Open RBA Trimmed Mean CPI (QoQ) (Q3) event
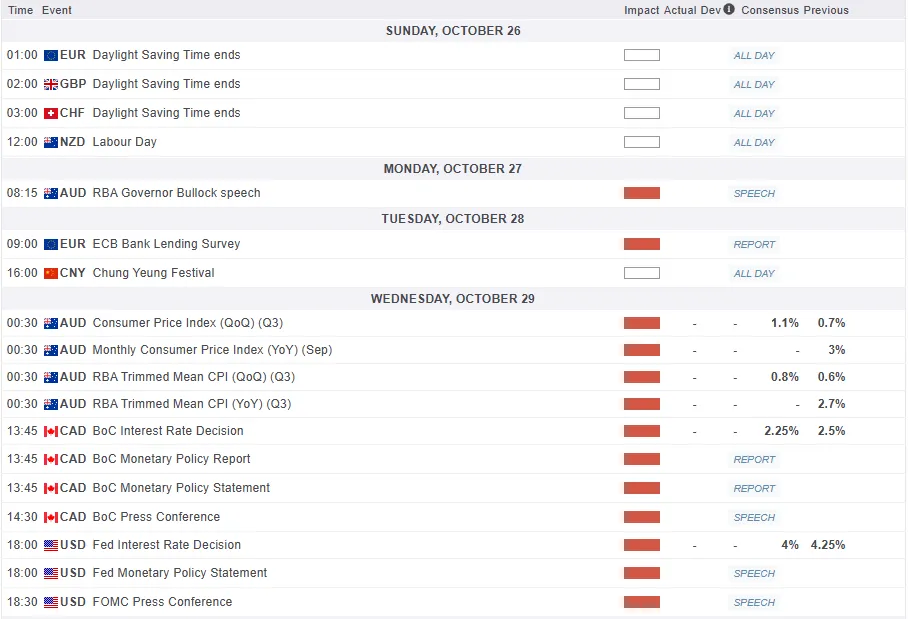 194,377
